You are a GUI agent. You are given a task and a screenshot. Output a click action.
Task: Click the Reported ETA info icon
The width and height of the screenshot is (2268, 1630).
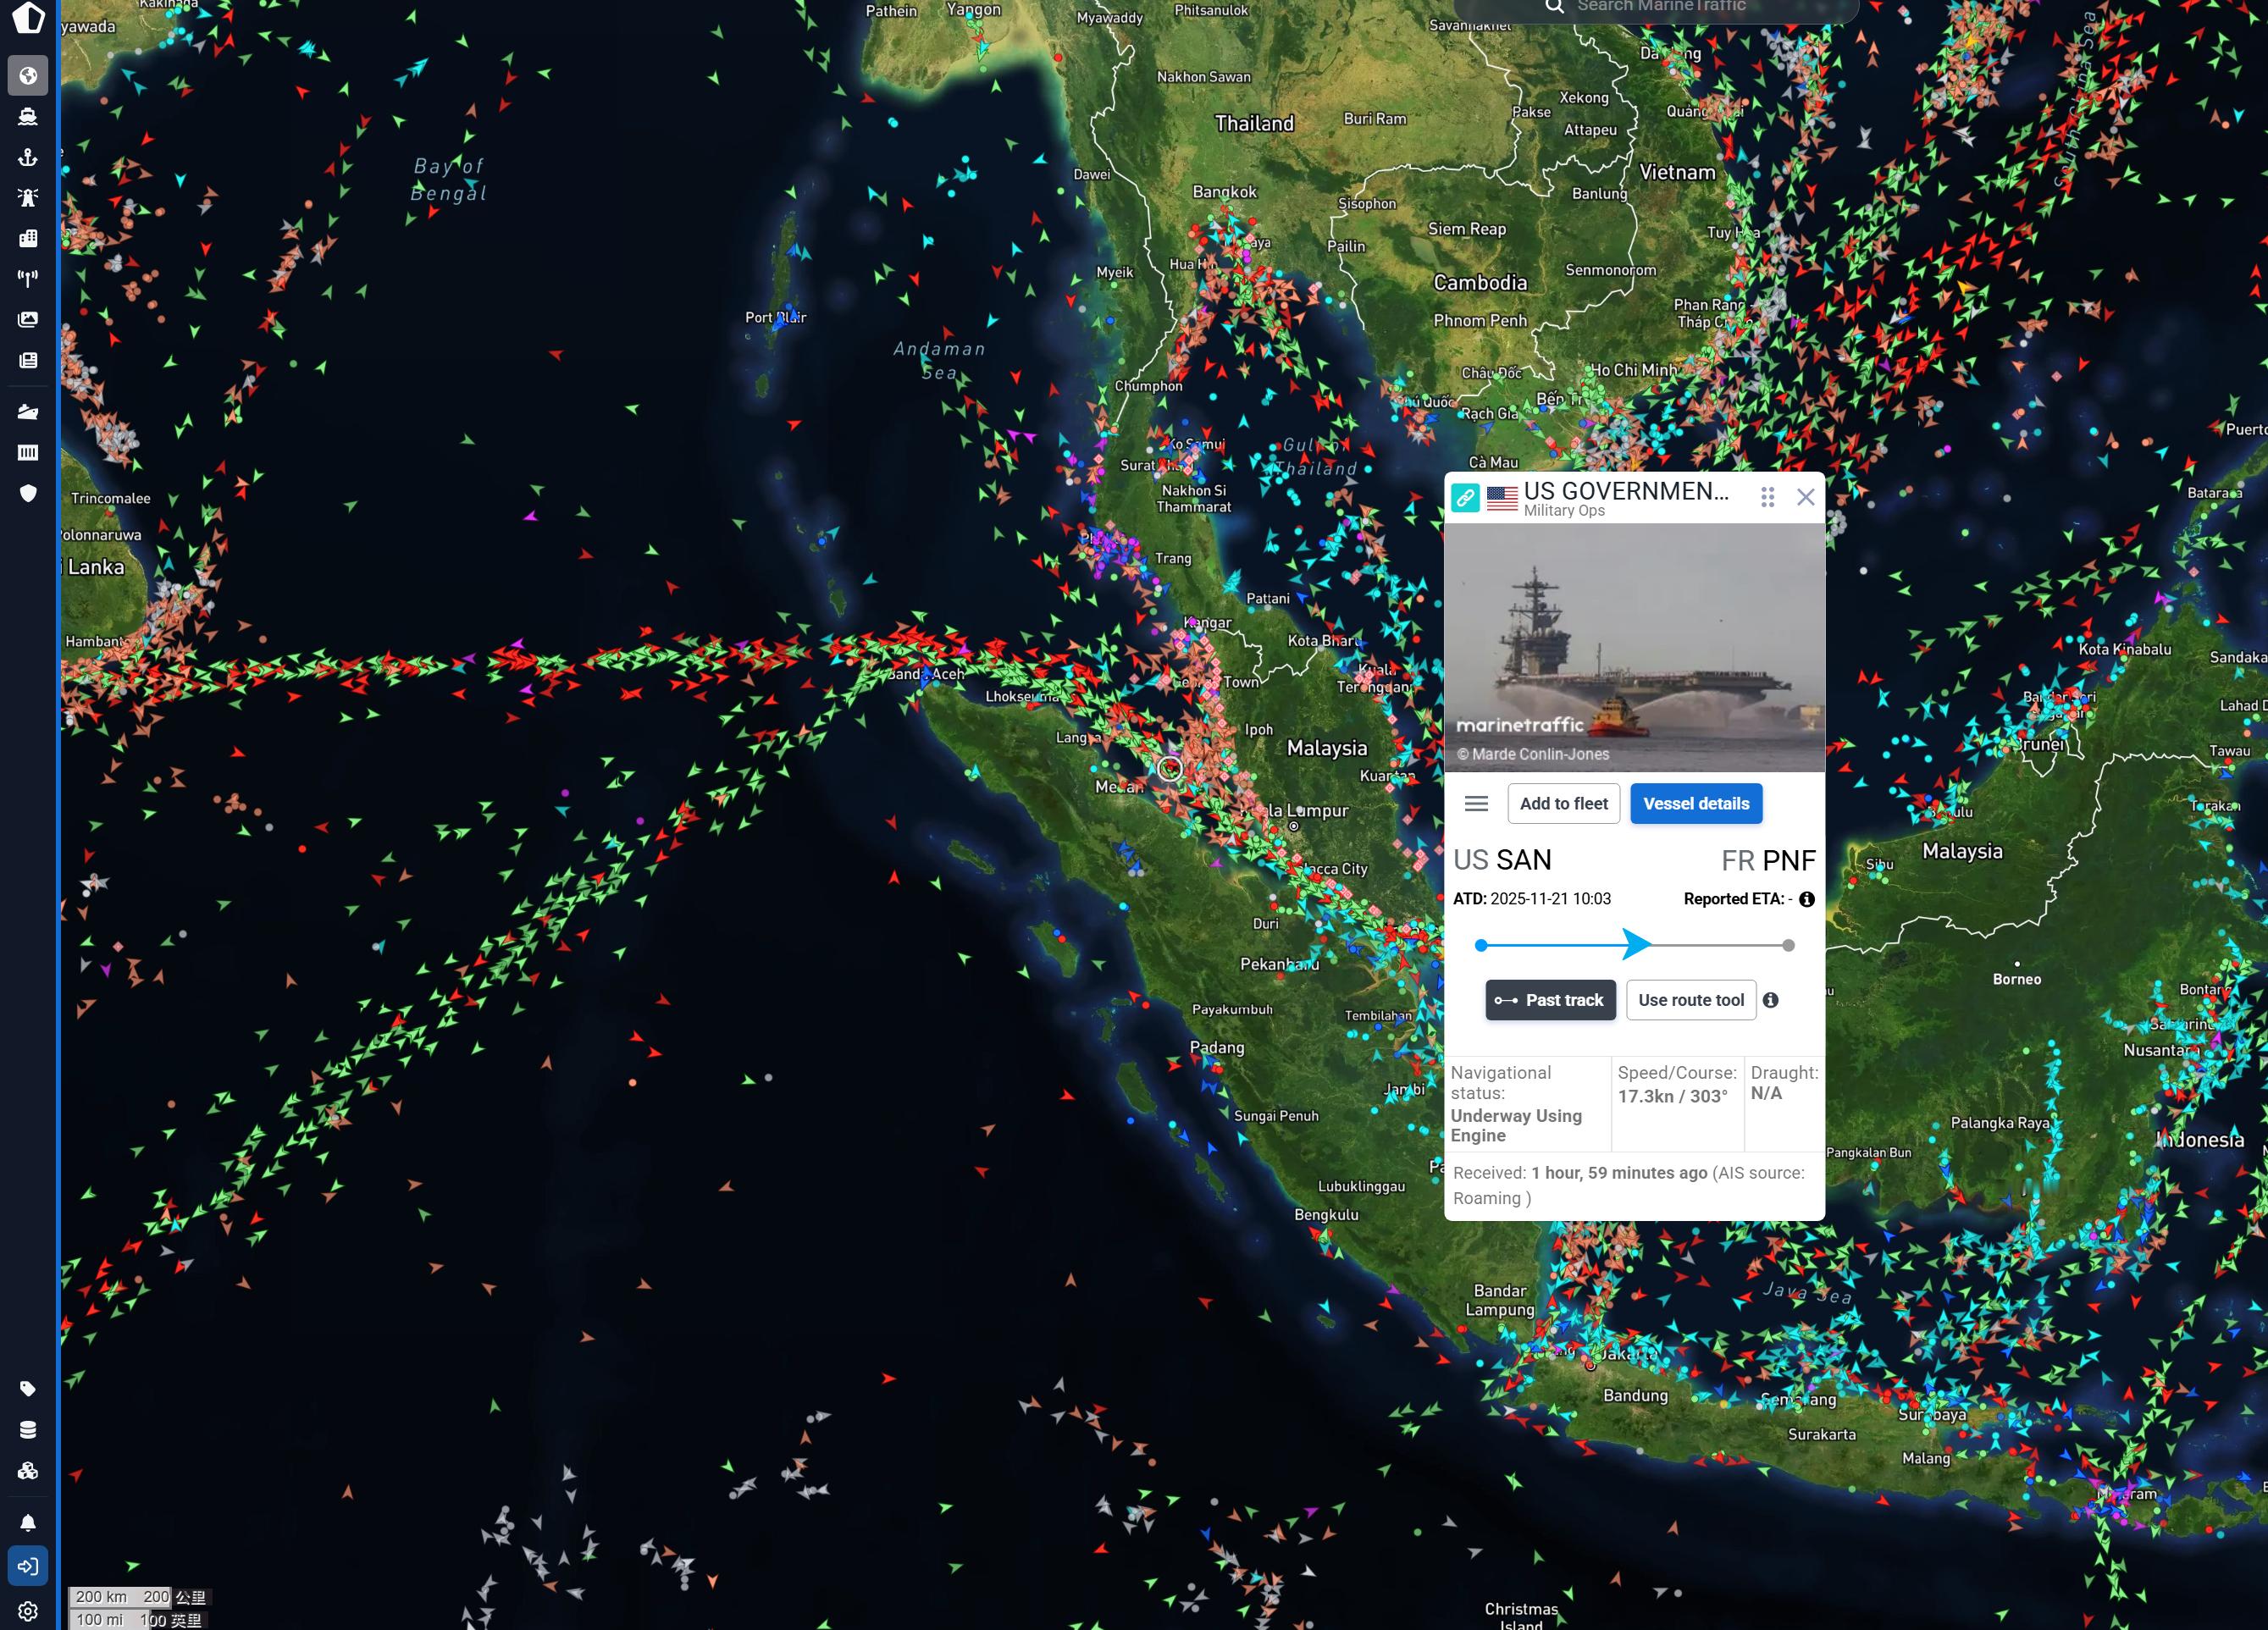[x=1806, y=899]
